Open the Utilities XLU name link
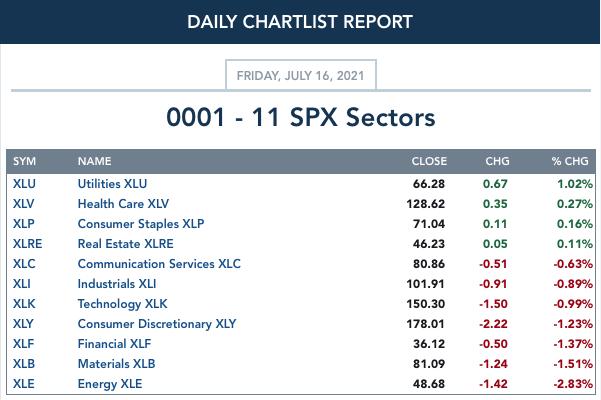The height and width of the screenshot is (400, 601). (x=112, y=184)
